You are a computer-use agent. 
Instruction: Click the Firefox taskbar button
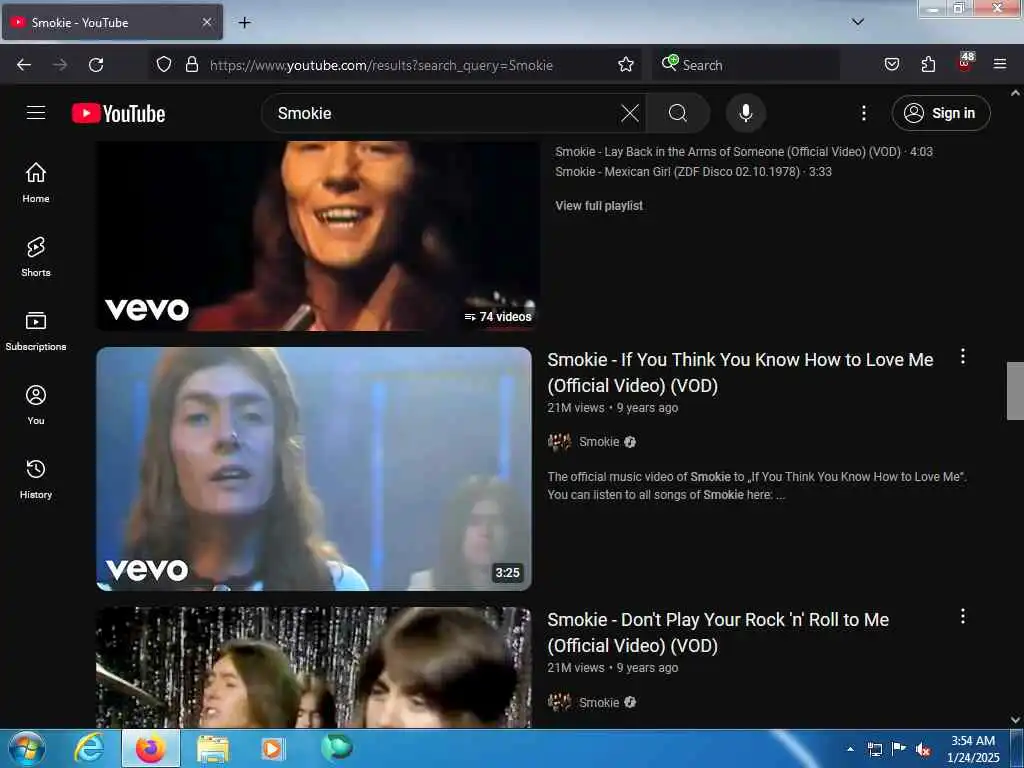[x=151, y=748]
